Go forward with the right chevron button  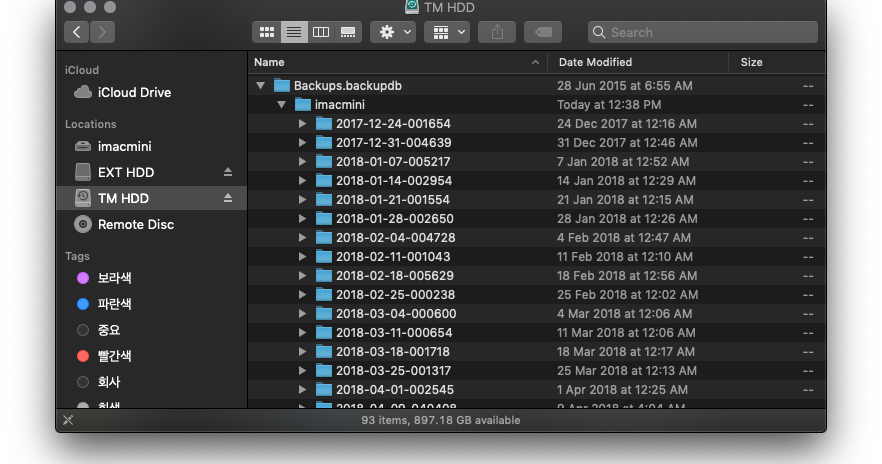[x=102, y=32]
